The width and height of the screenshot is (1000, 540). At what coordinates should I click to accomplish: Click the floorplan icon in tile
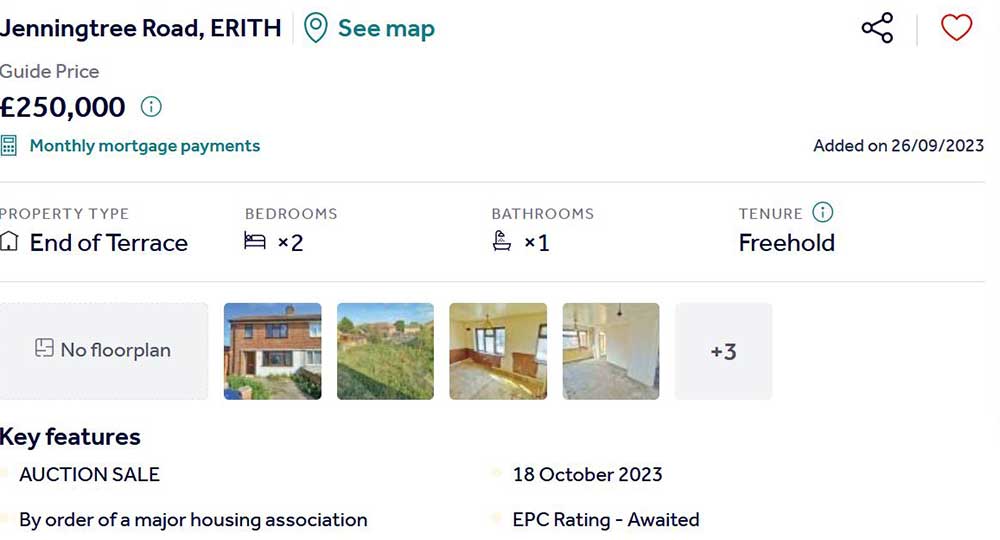point(44,349)
